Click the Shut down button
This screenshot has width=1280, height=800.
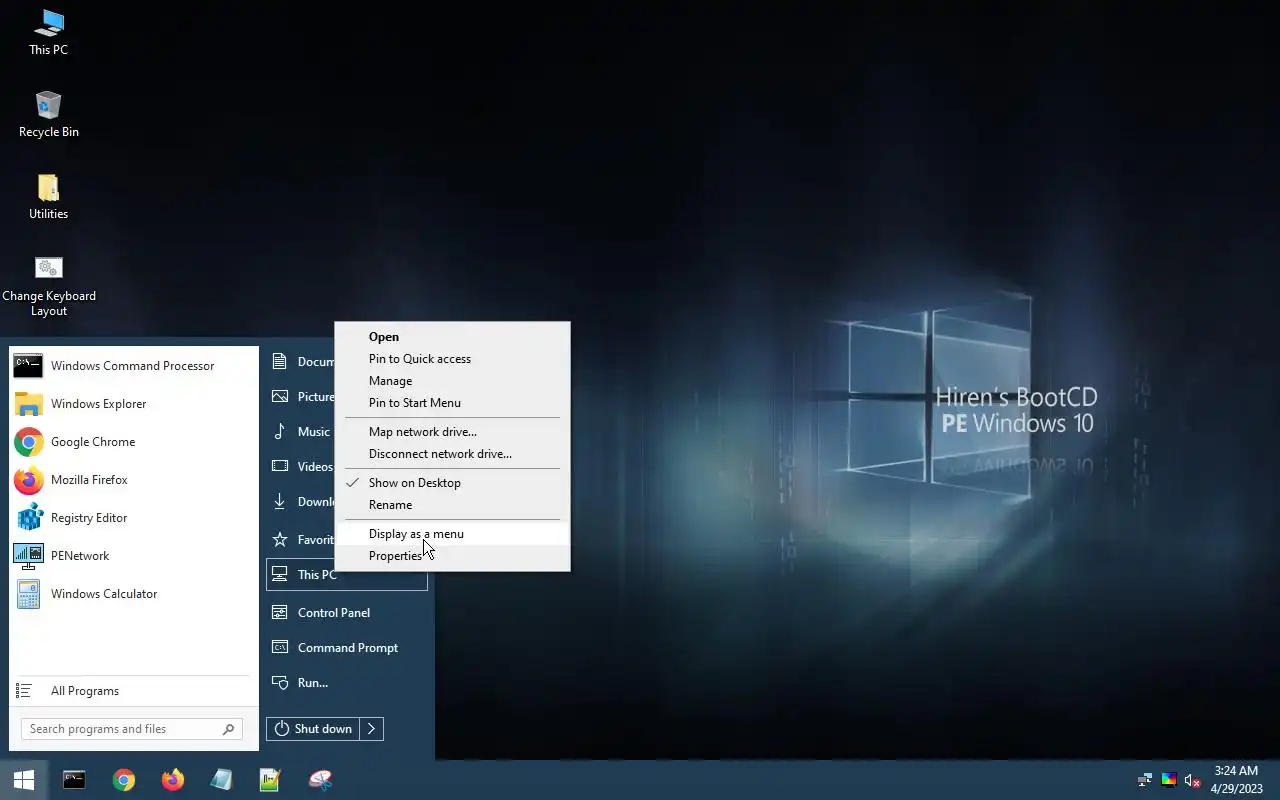[x=313, y=729]
